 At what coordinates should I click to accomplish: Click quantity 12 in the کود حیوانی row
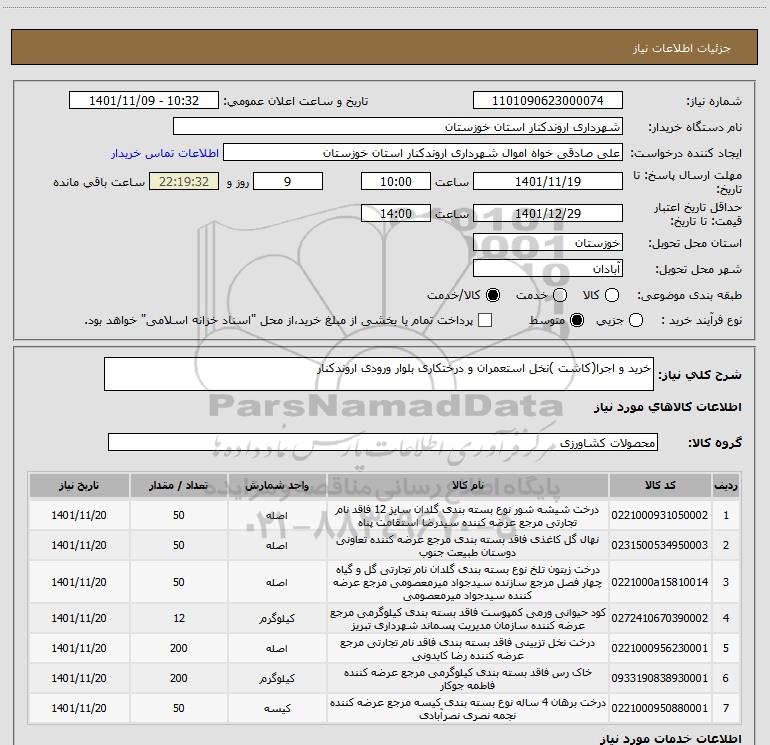pos(179,618)
